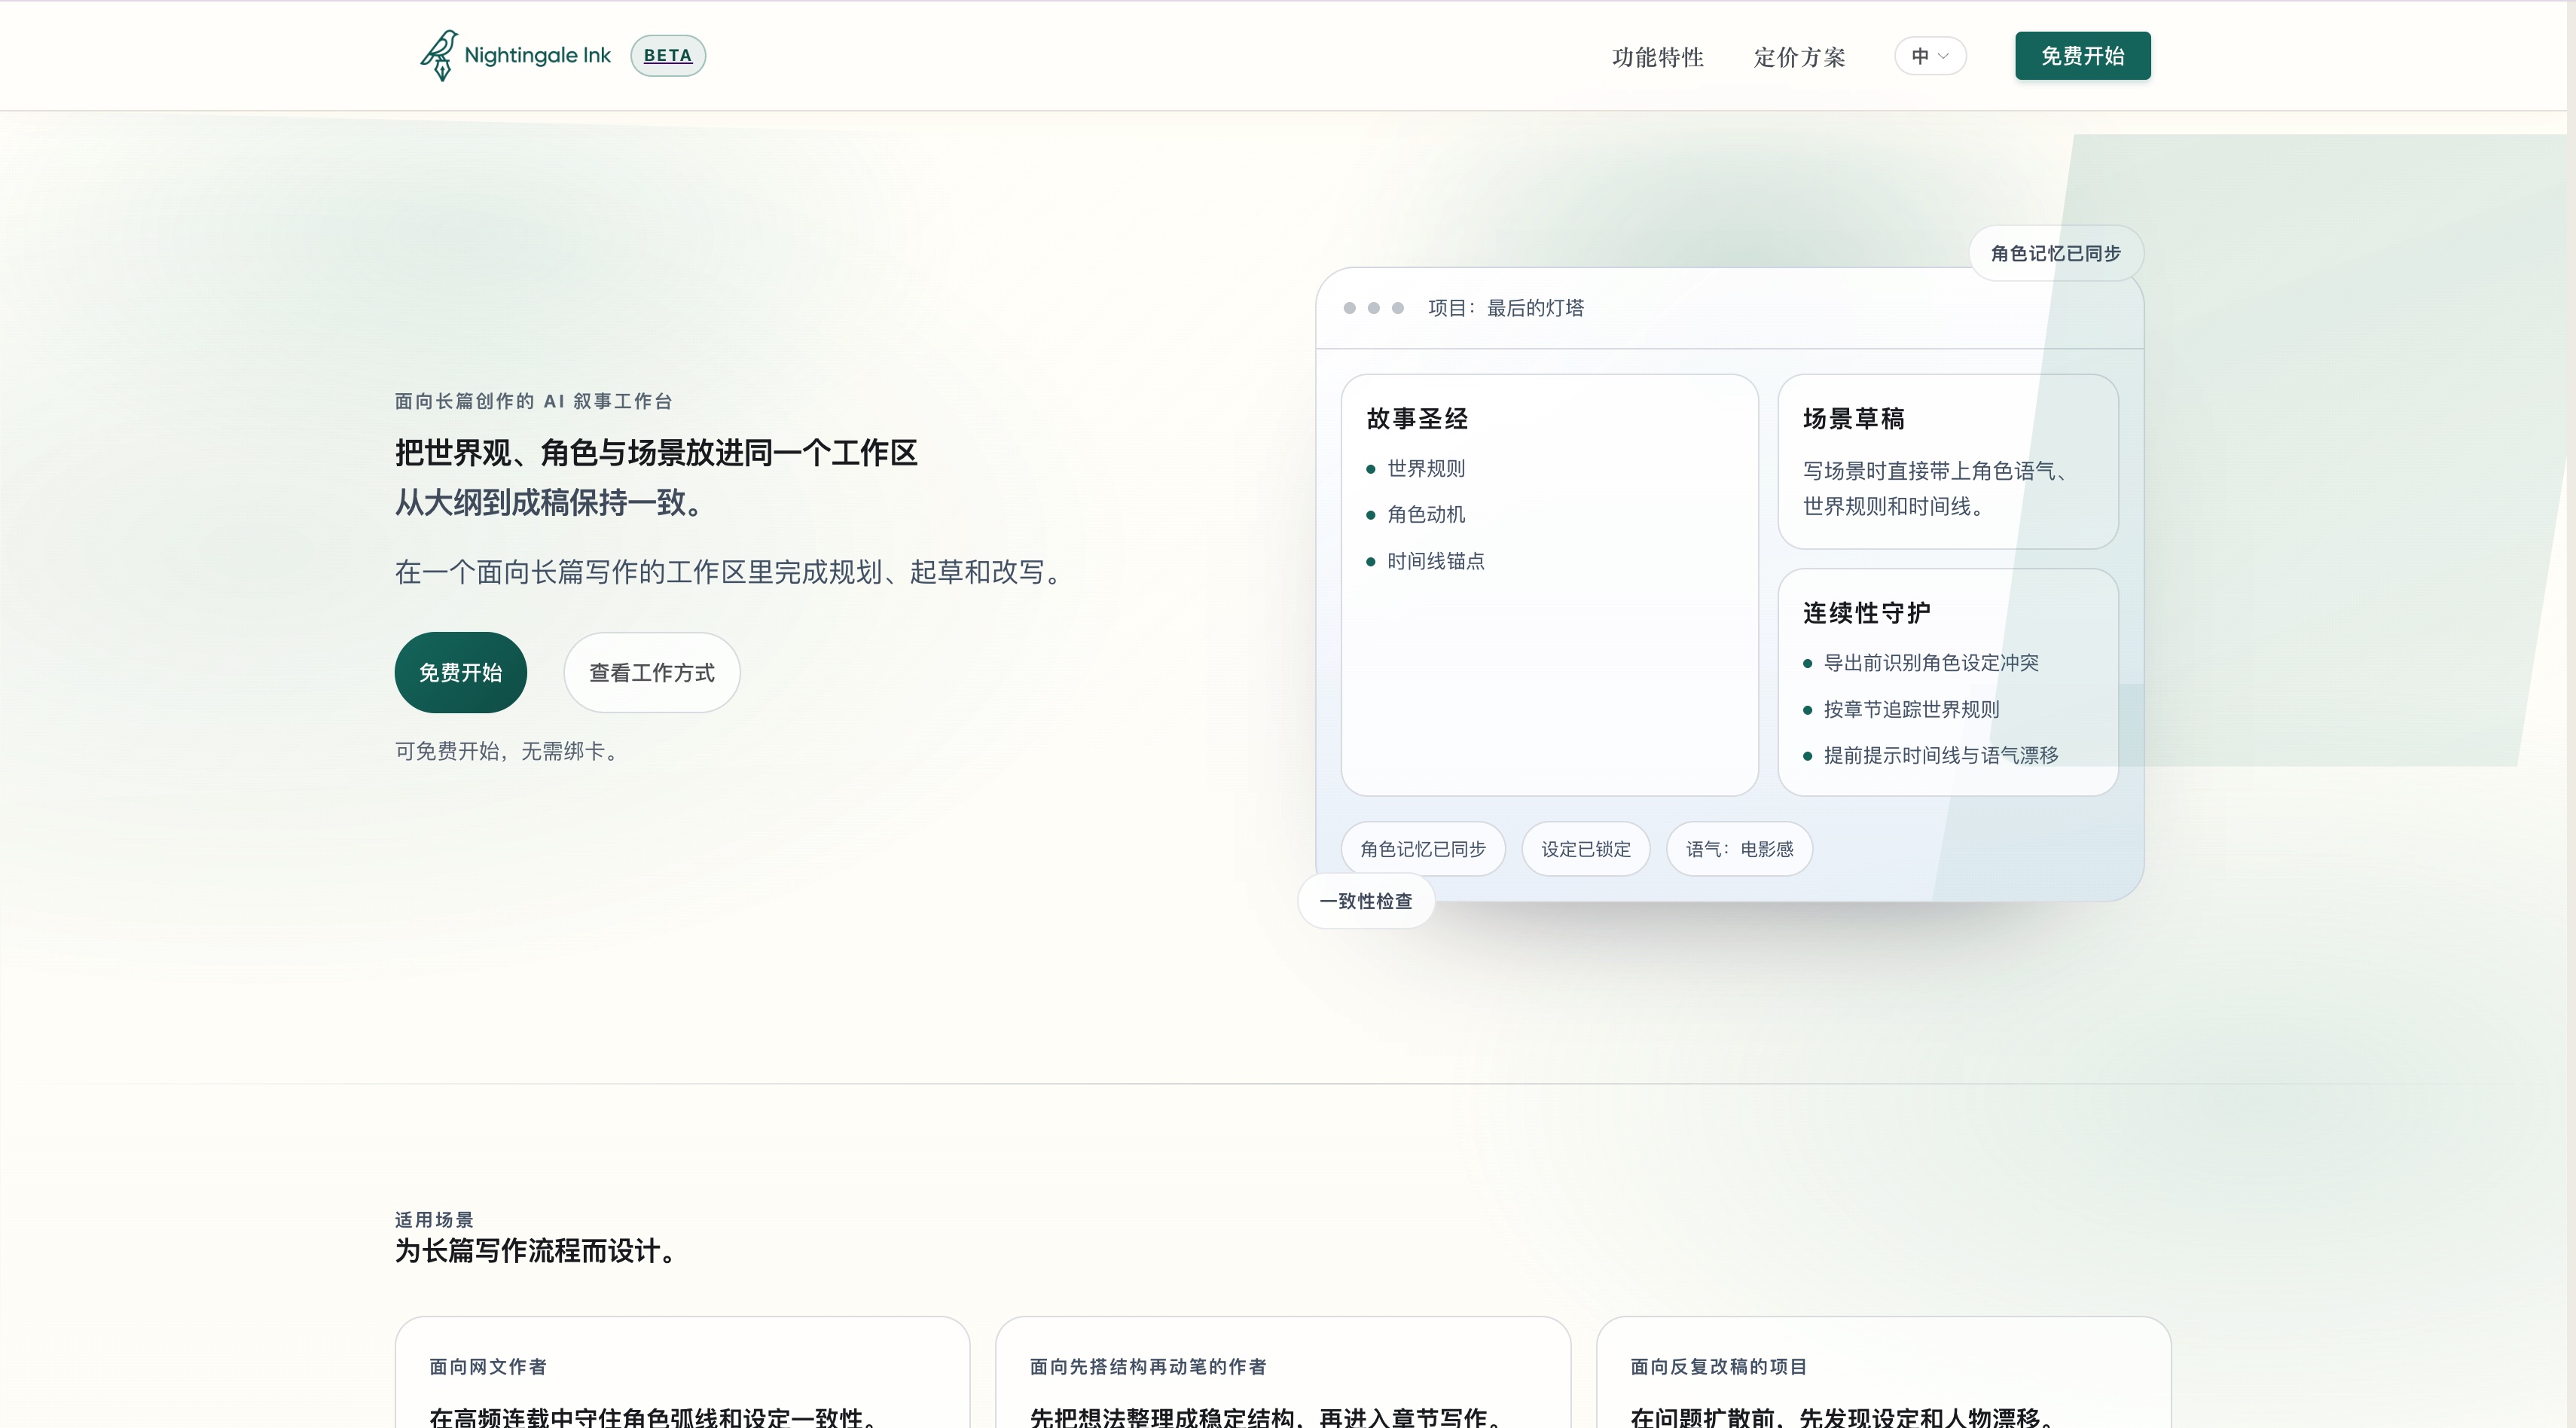Click the 项目：最后的灯塔 title bar
The image size is (2576, 1428).
click(1507, 307)
